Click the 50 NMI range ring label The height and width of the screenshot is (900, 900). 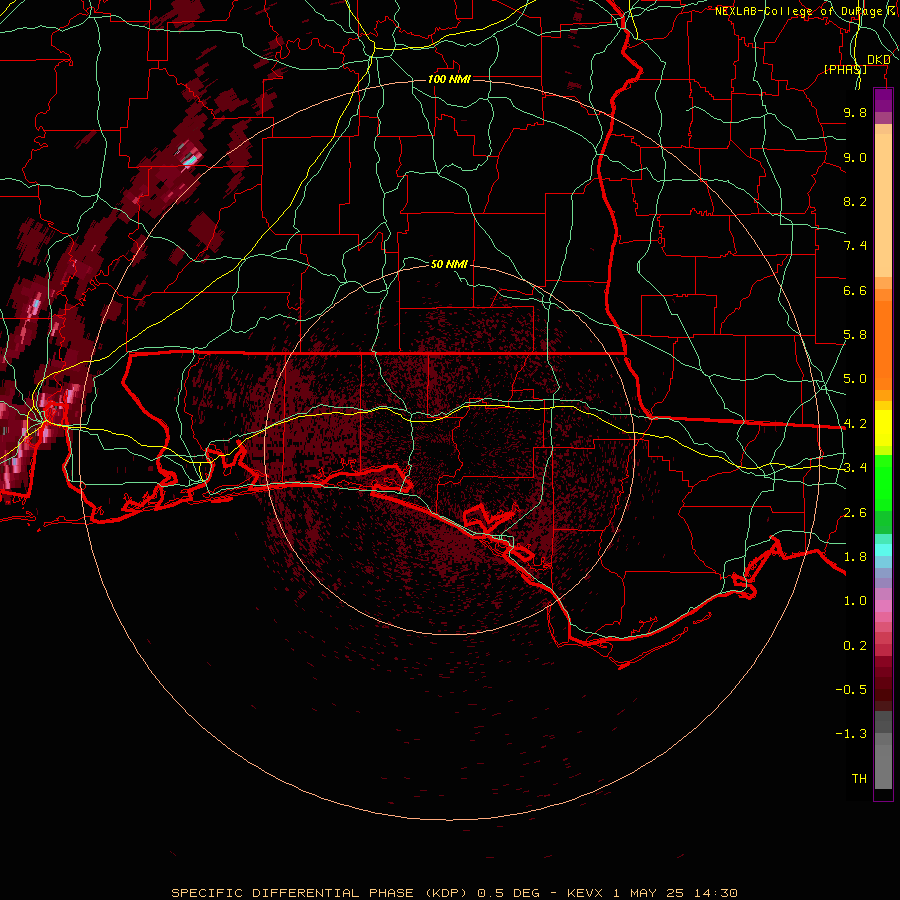tap(449, 264)
